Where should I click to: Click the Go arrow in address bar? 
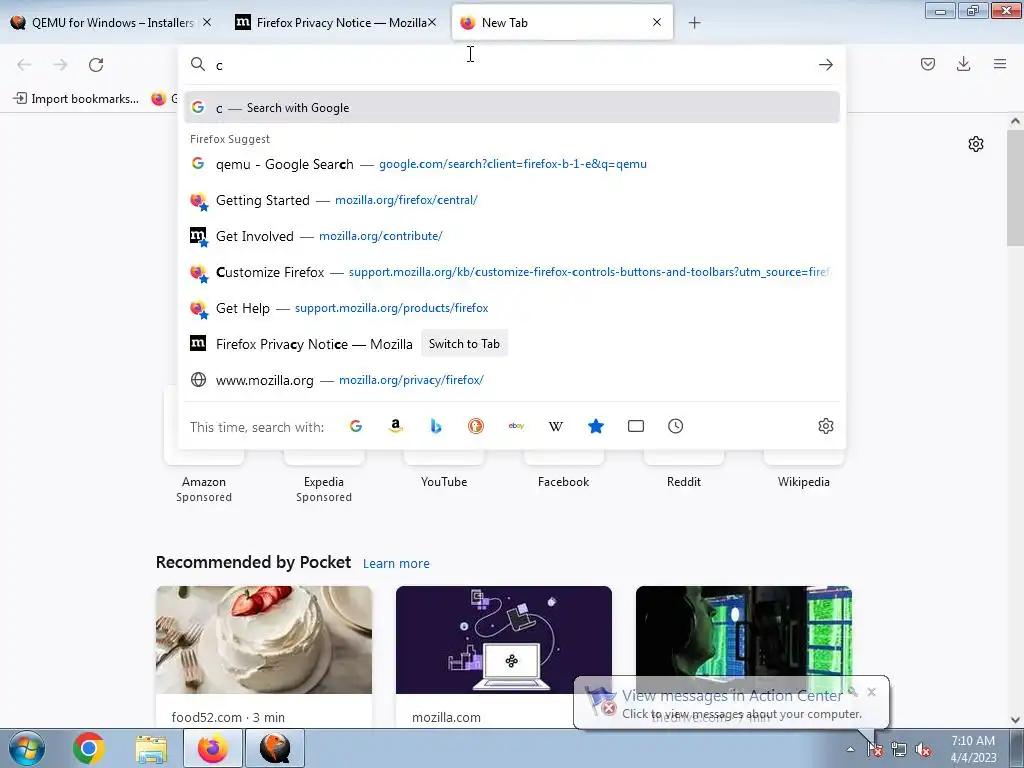pyautogui.click(x=825, y=65)
